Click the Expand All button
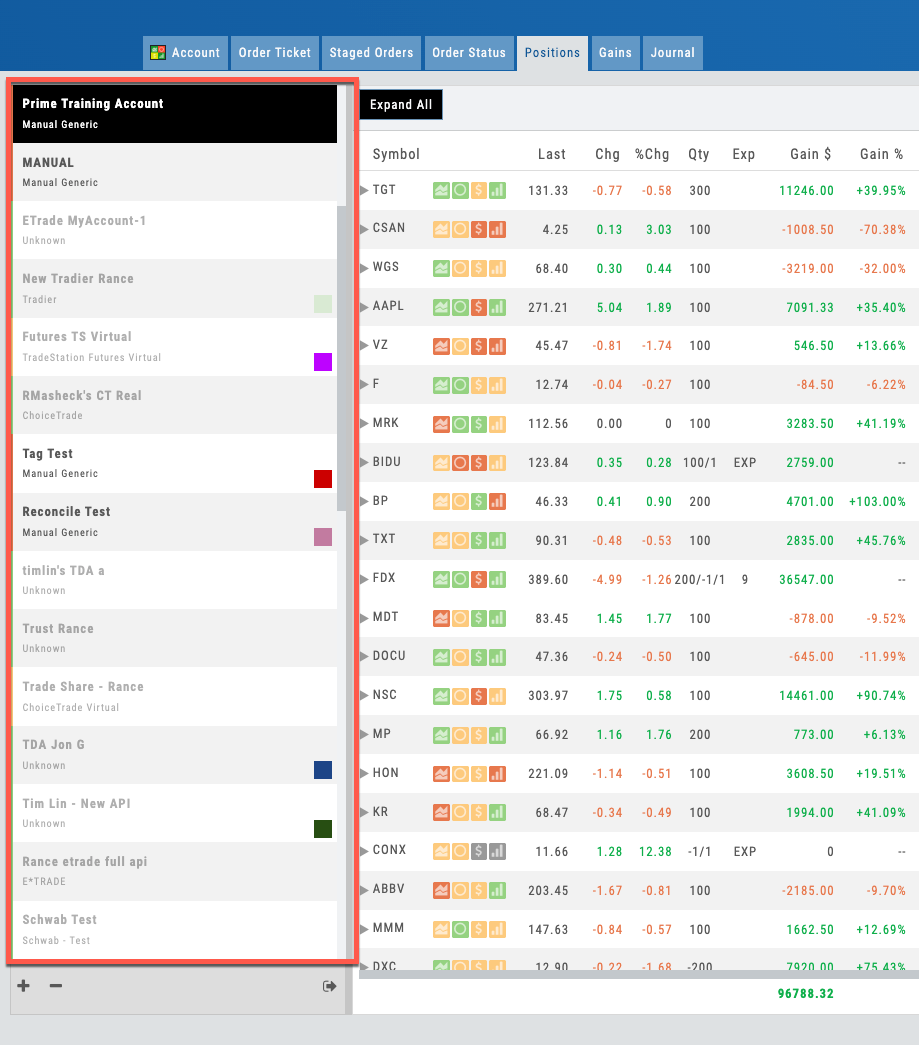 click(401, 105)
